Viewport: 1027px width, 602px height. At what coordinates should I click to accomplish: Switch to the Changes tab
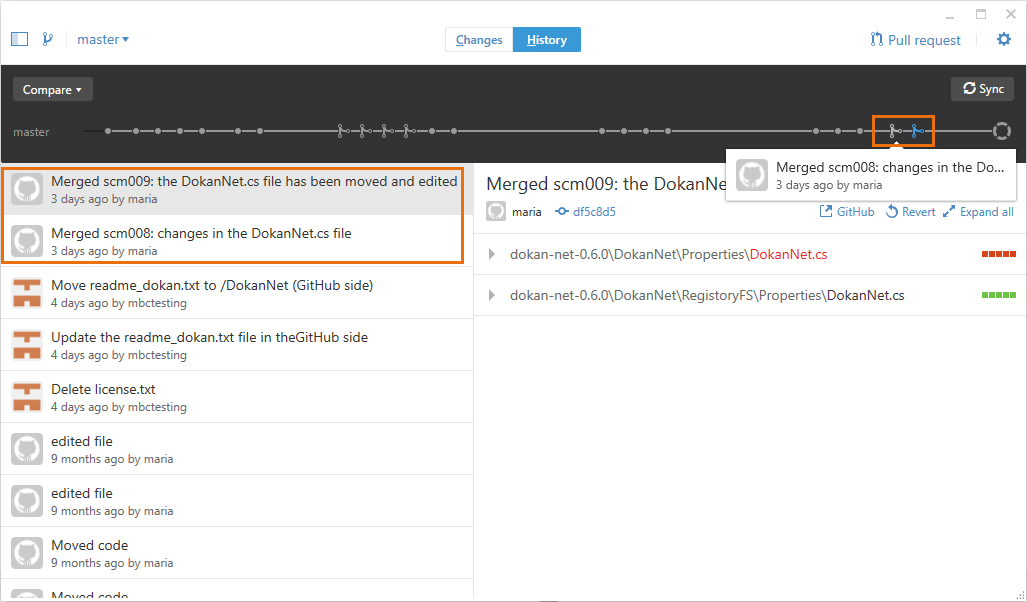pyautogui.click(x=478, y=40)
